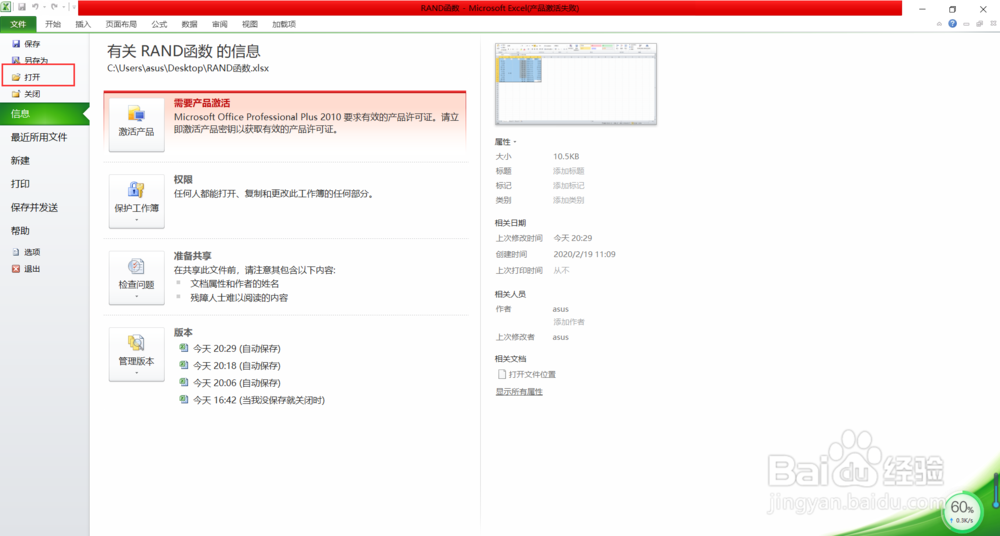Image resolution: width=1000 pixels, height=536 pixels.
Task: Click the file path C:\Users\asus\Desktop\RAND函数.xlsx
Action: (188, 68)
